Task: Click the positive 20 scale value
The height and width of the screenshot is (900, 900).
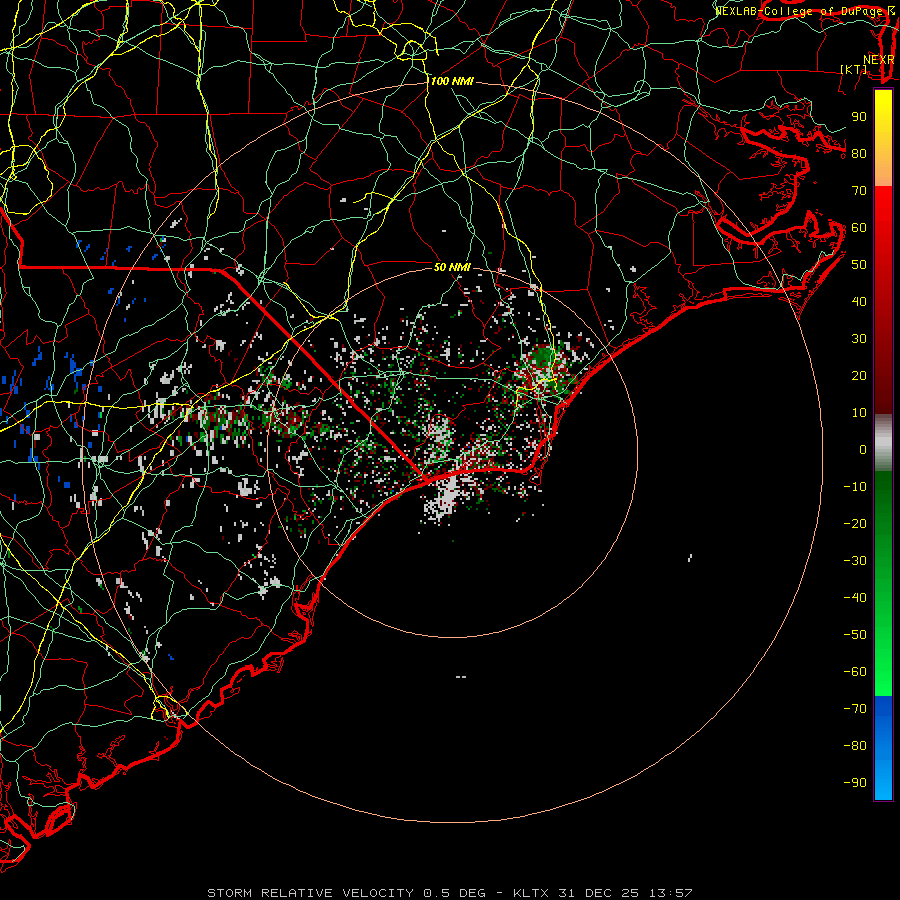Action: pos(859,376)
